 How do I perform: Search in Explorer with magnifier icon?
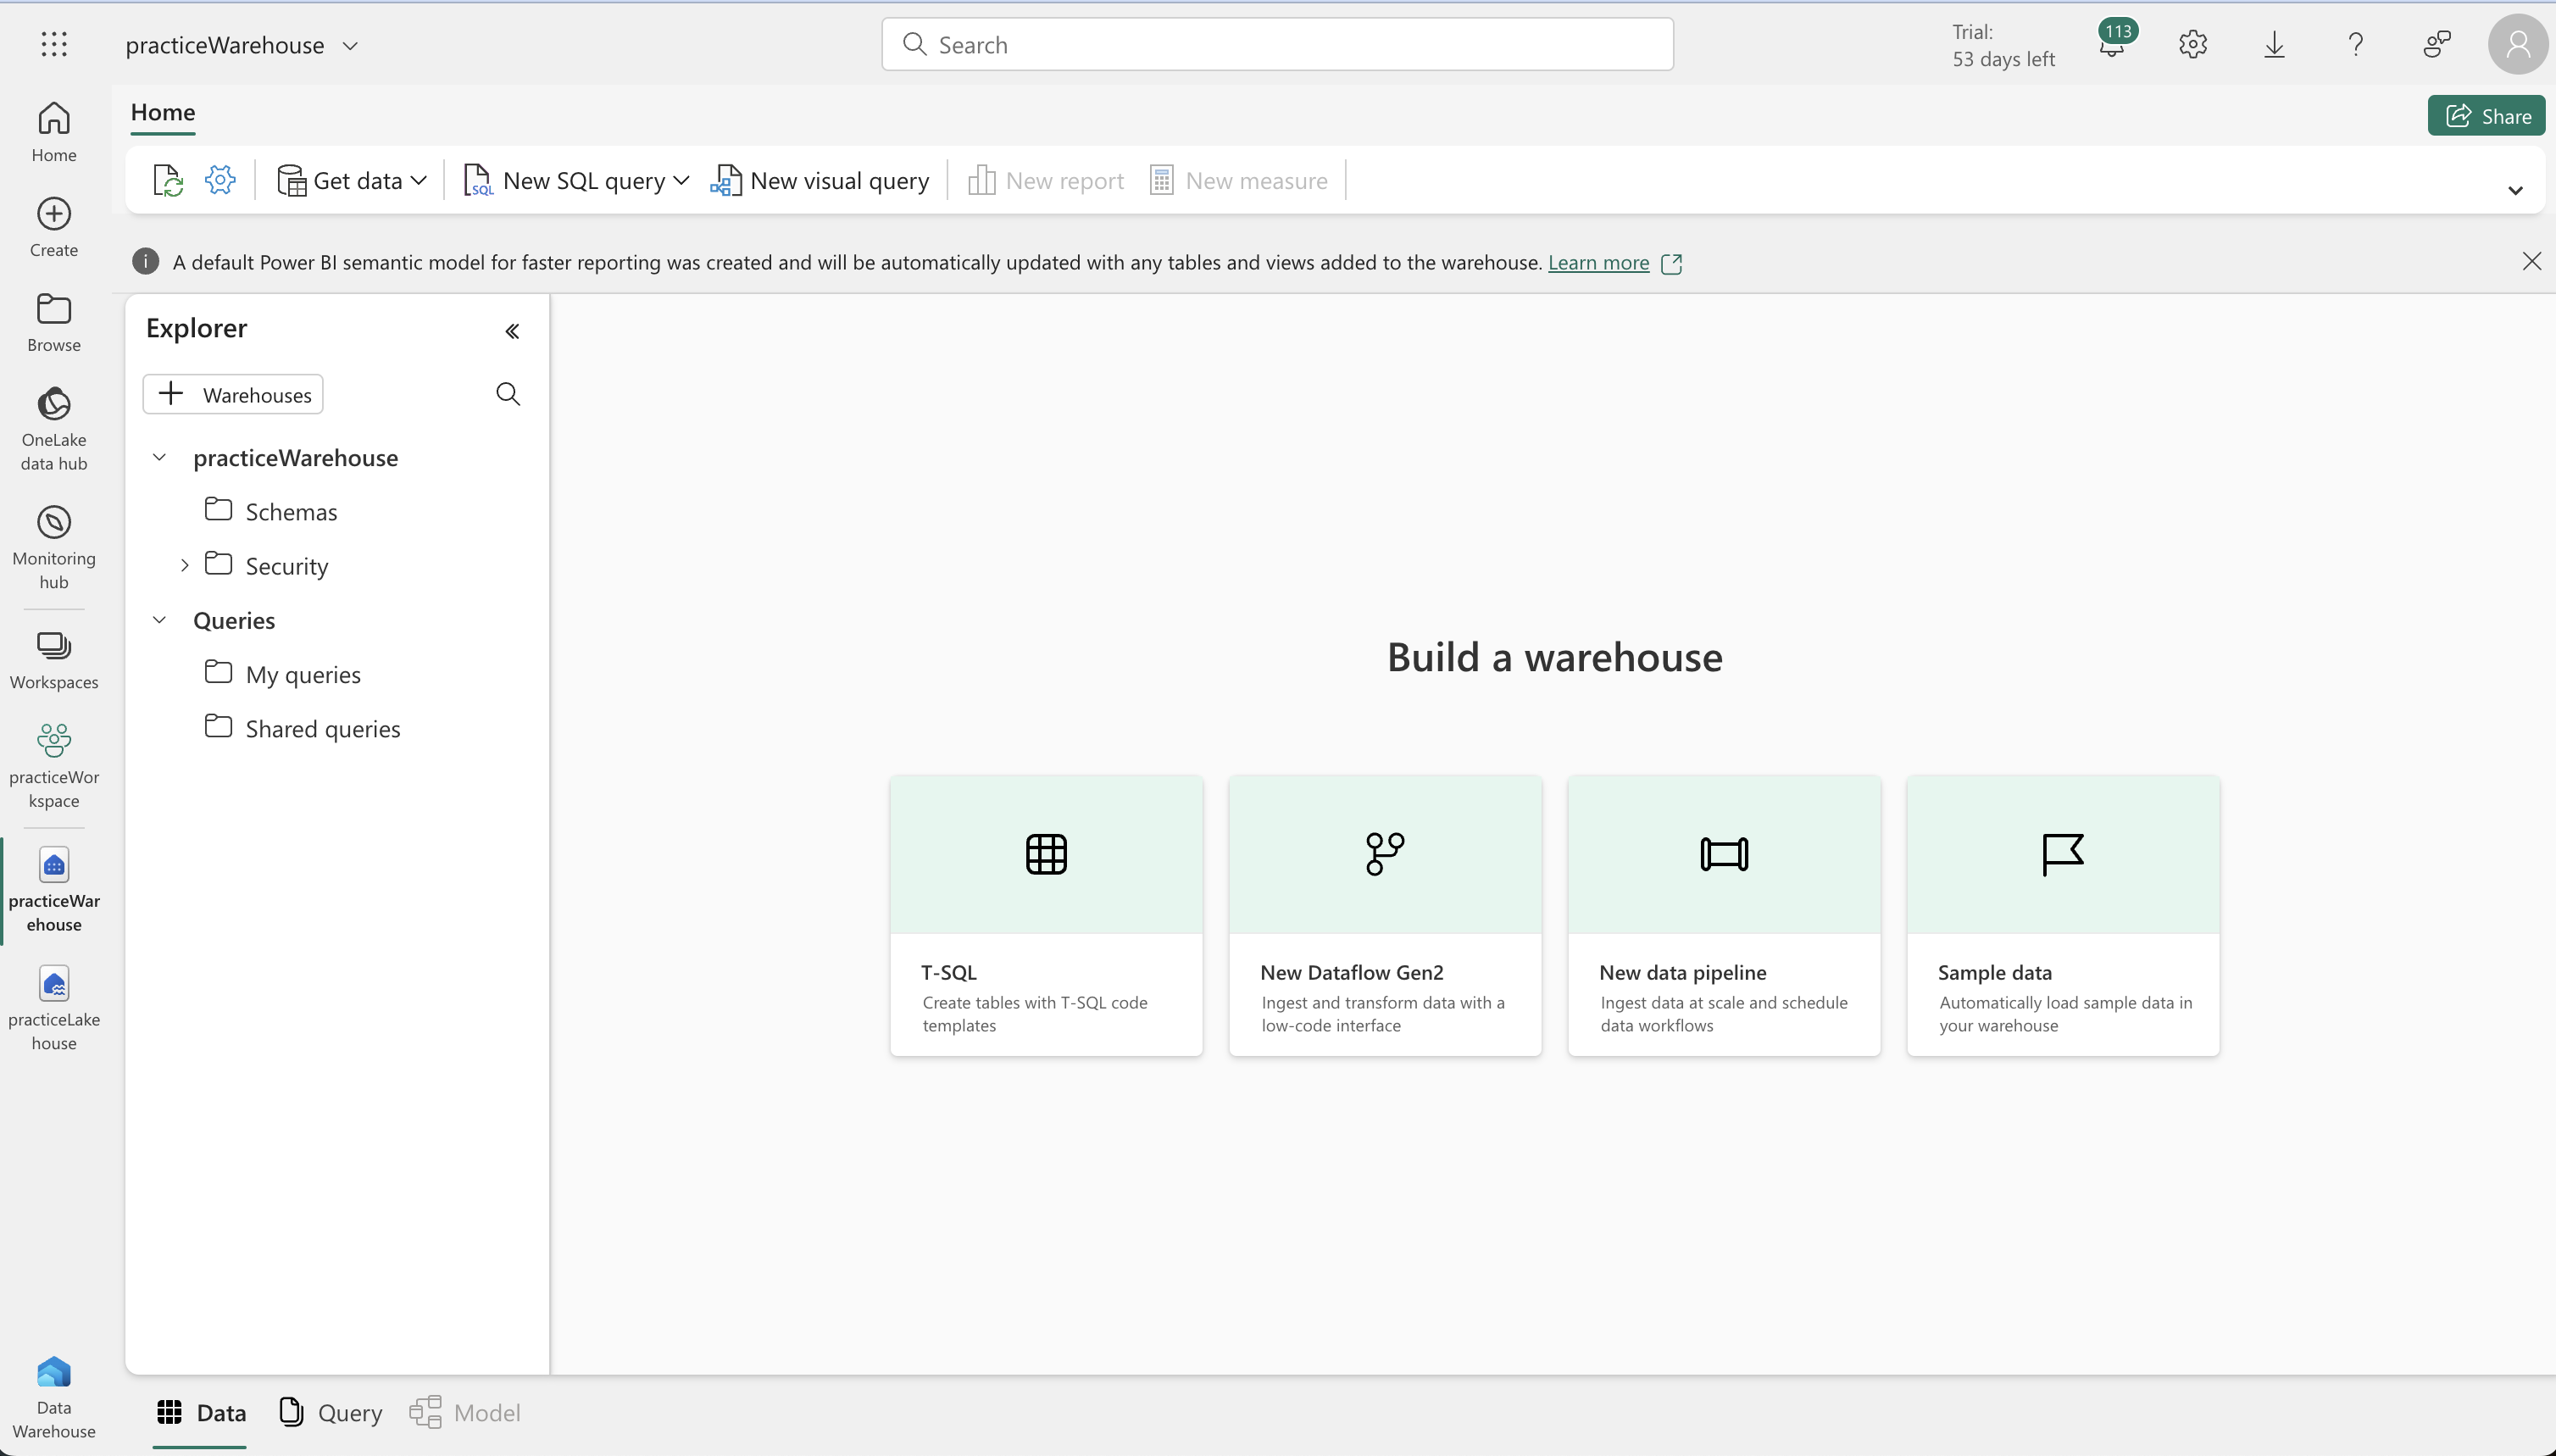click(508, 394)
